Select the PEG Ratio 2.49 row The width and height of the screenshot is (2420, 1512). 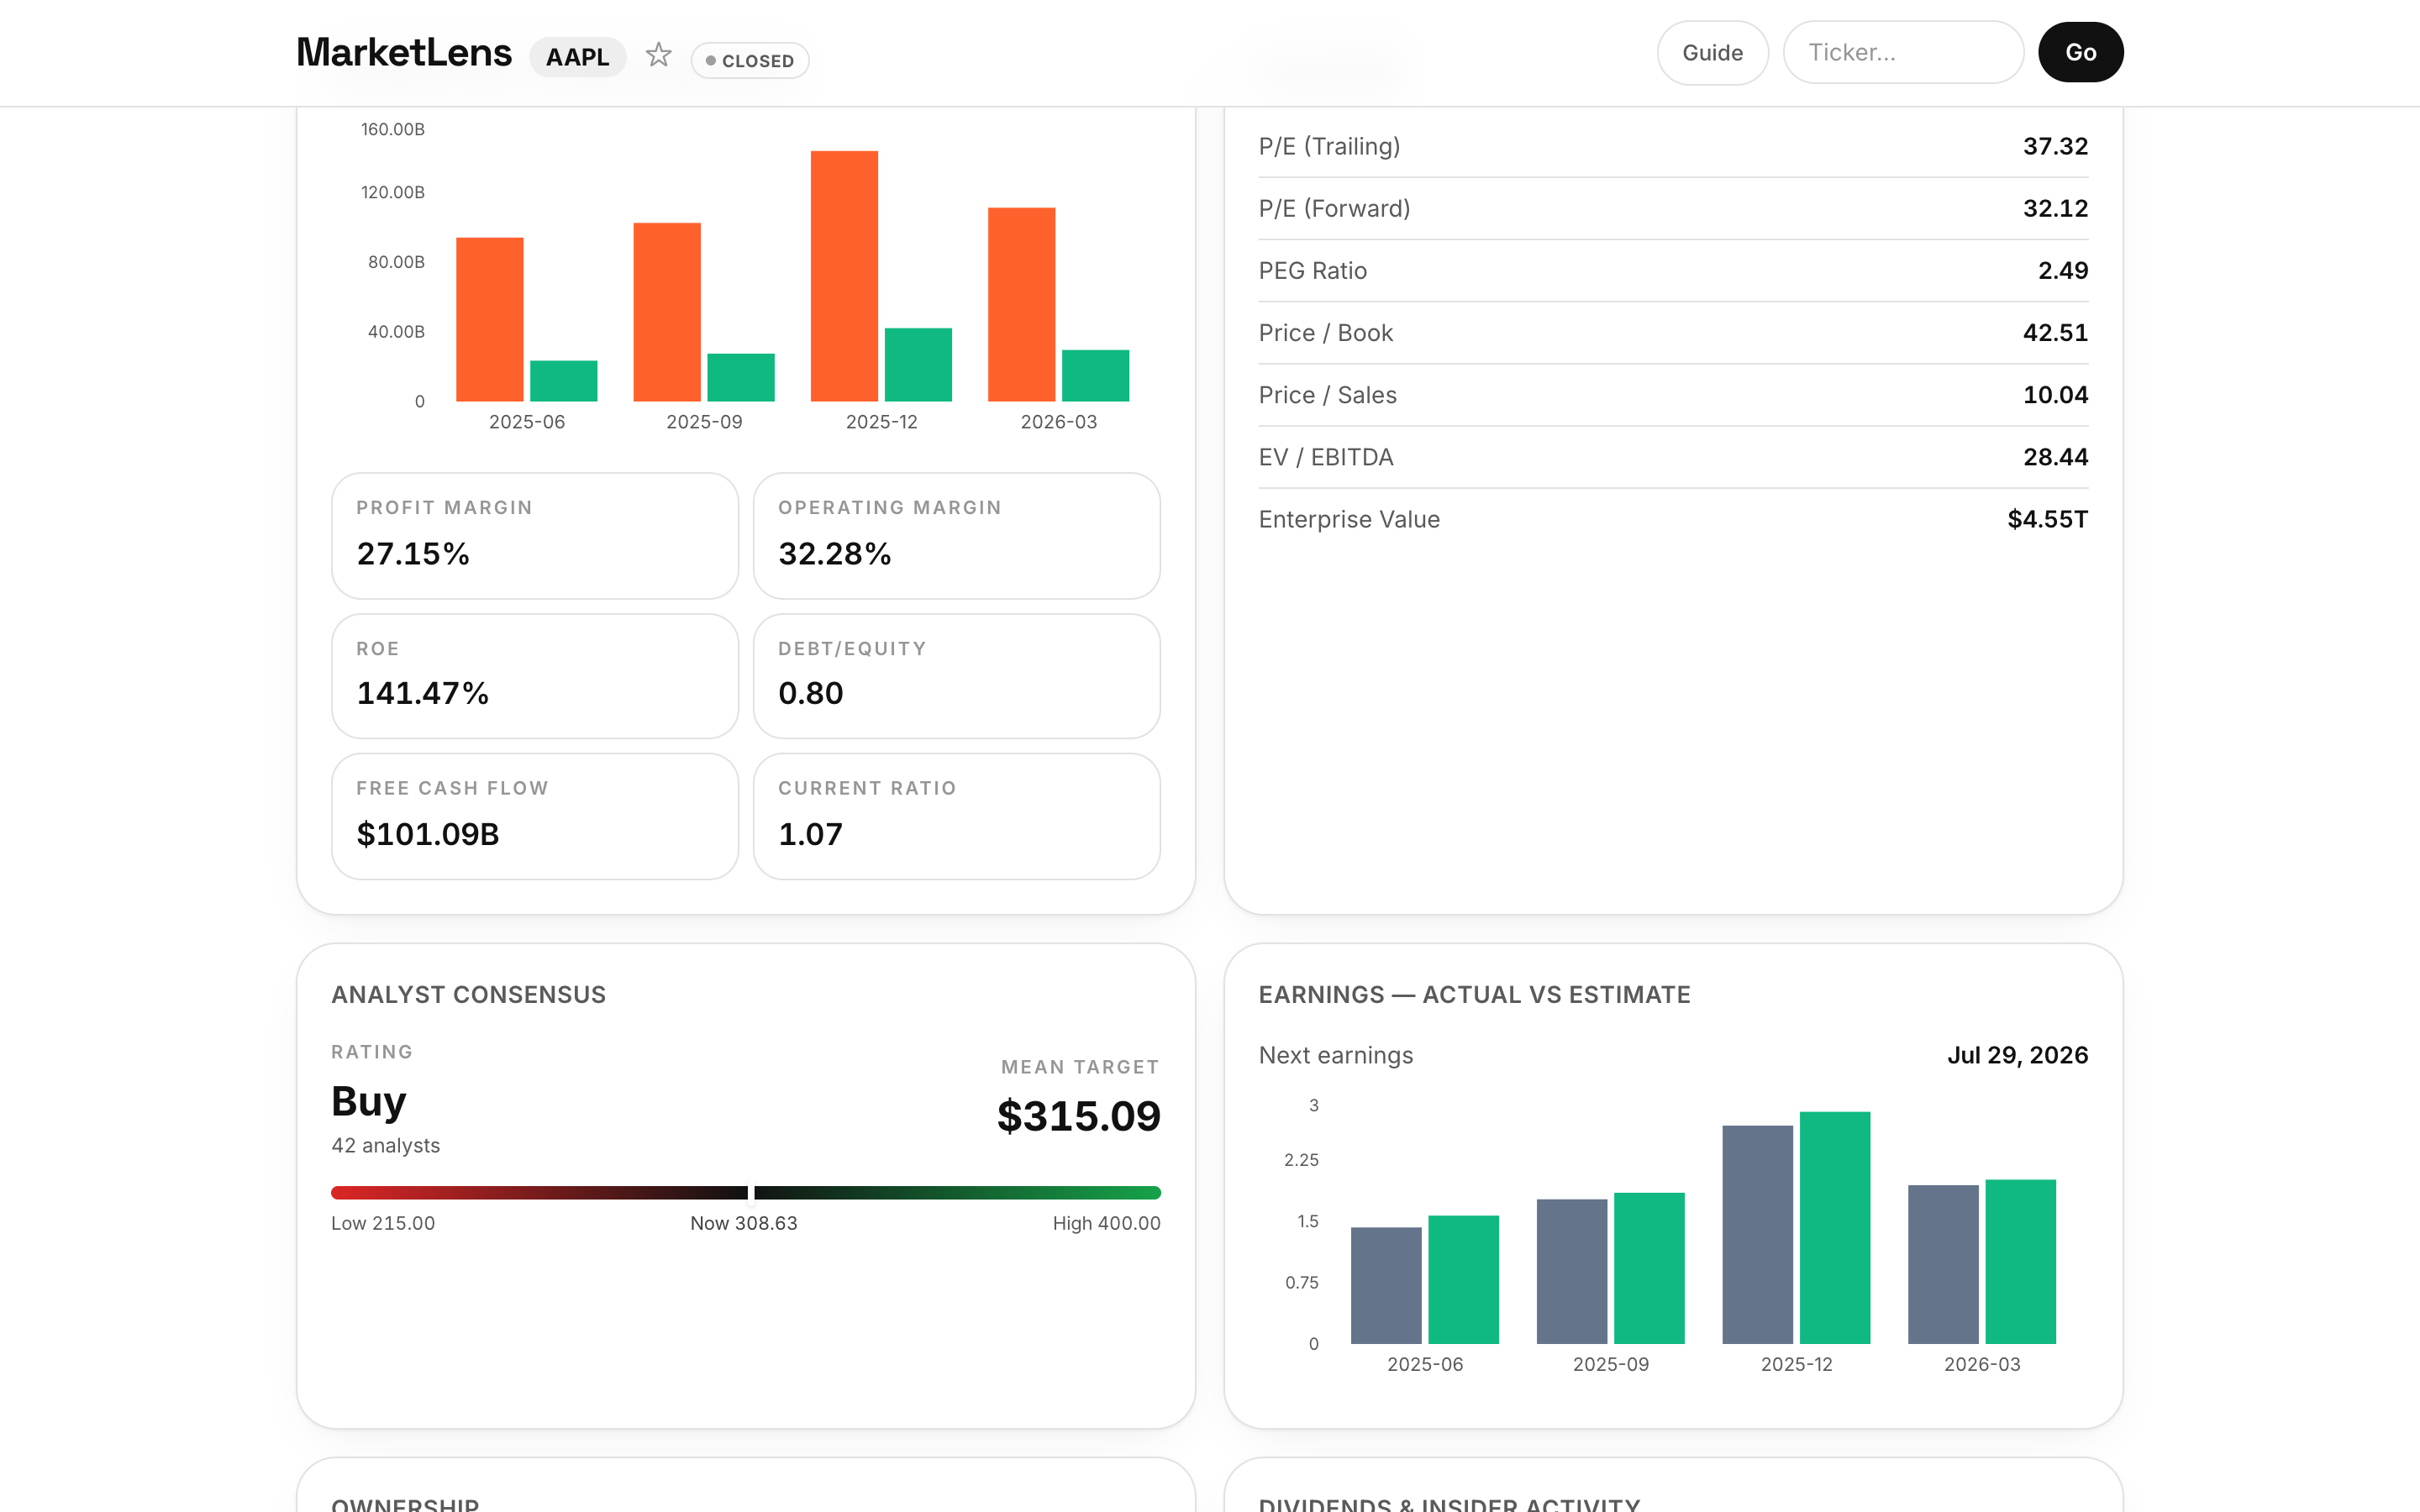1673,271
